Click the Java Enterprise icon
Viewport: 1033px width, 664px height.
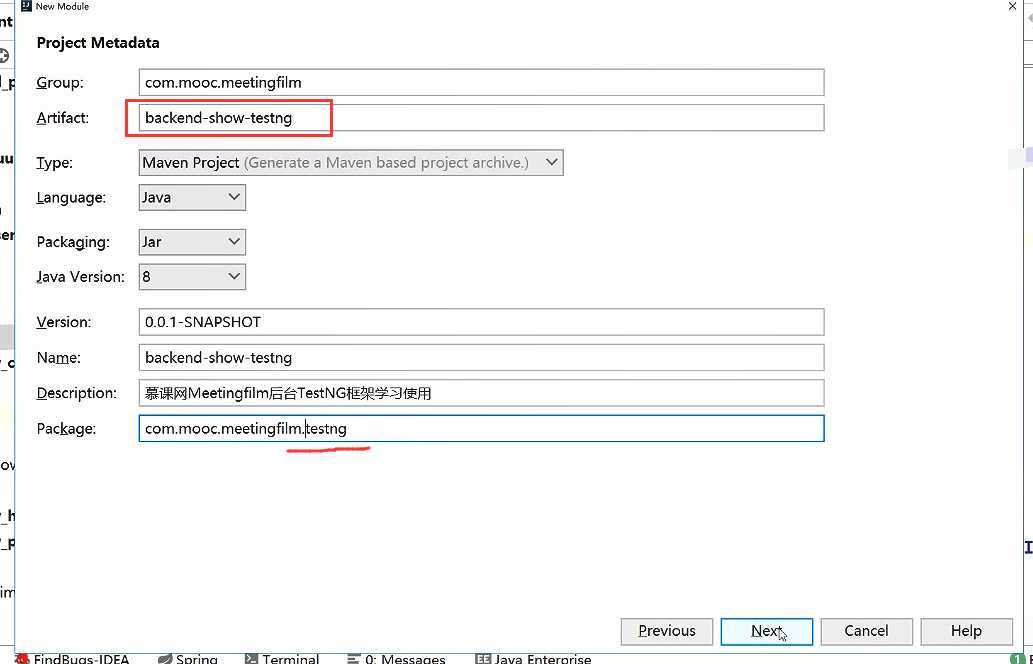(x=483, y=658)
